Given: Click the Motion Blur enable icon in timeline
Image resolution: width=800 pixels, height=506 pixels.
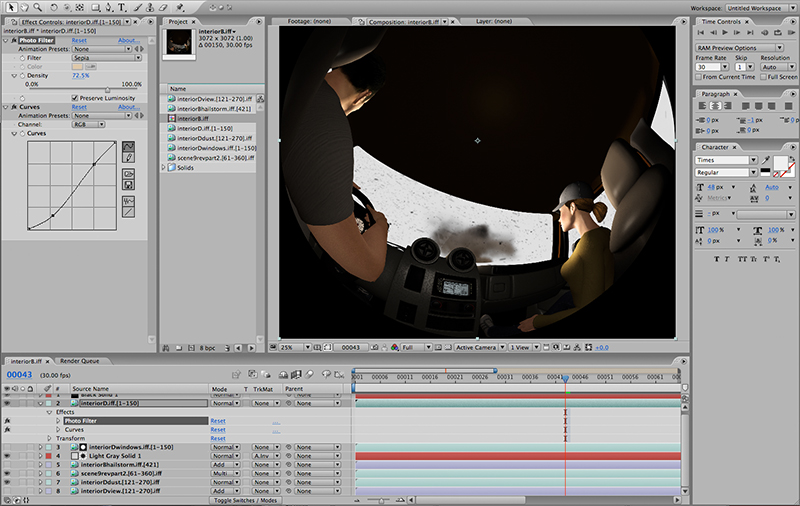Looking at the screenshot, I should [309, 374].
